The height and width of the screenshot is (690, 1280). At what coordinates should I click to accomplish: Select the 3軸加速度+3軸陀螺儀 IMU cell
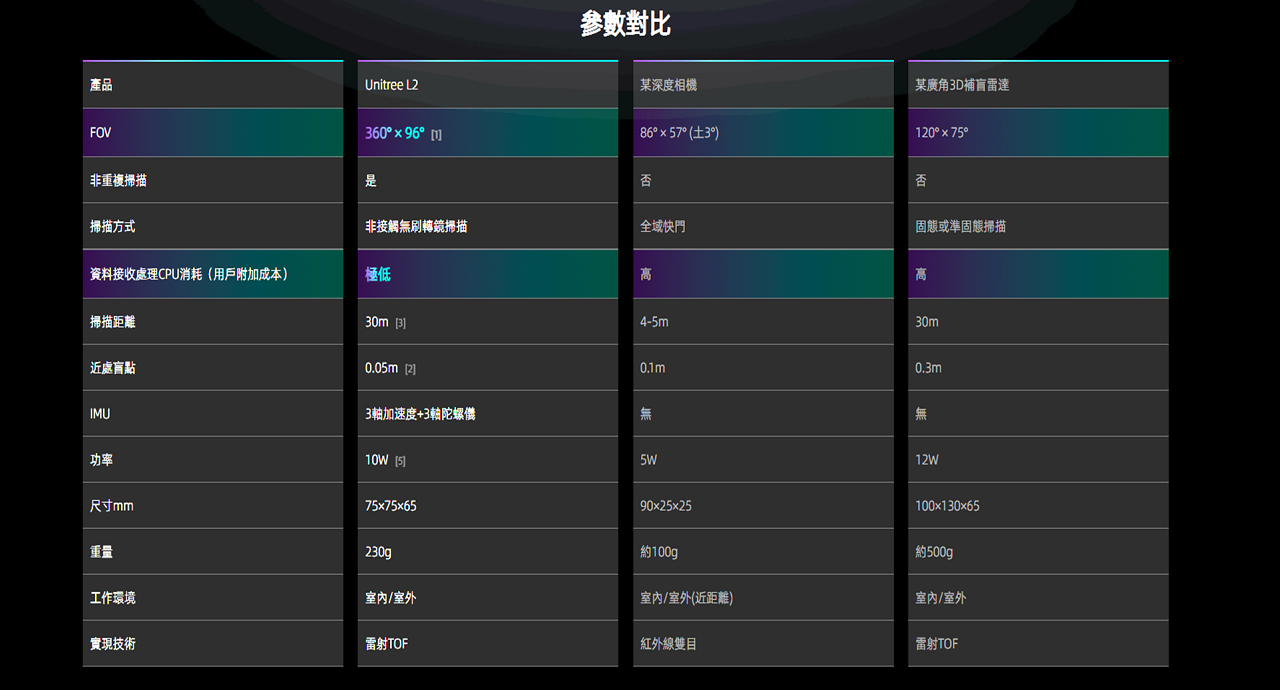click(420, 414)
